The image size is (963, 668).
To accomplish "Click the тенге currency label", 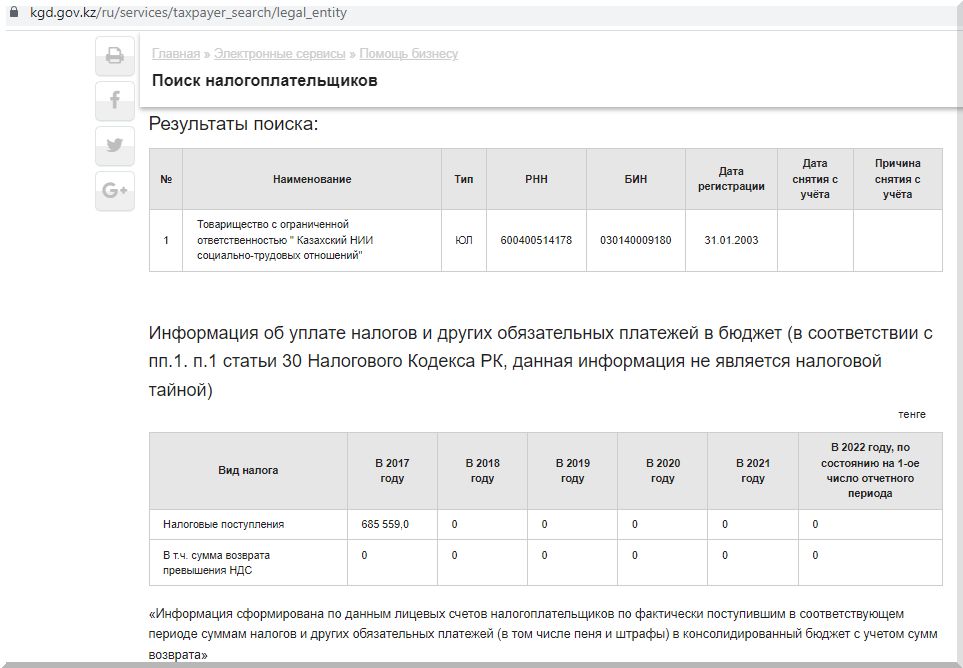I will [912, 414].
